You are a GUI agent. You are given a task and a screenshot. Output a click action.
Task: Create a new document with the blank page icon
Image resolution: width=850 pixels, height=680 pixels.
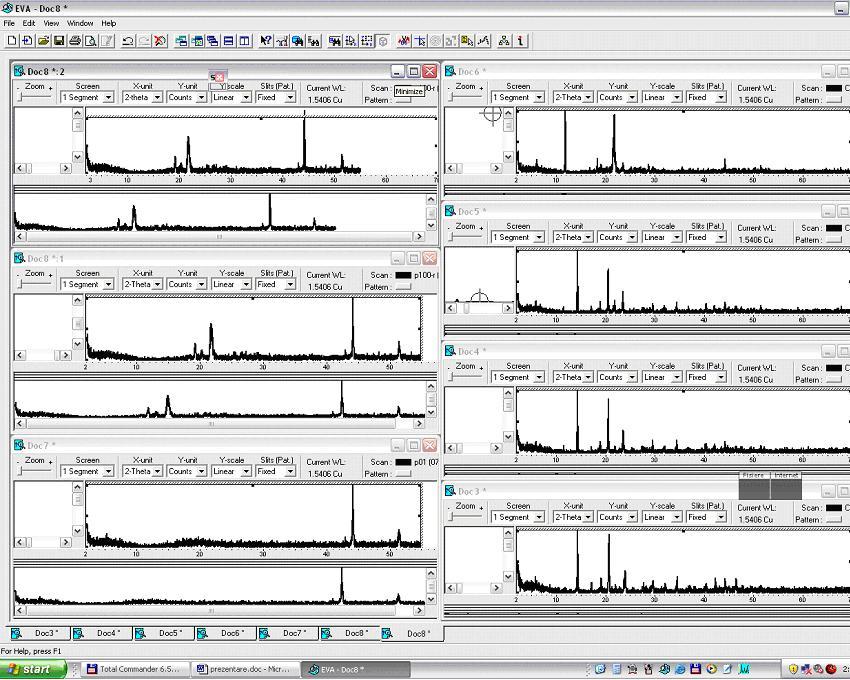(x=12, y=41)
